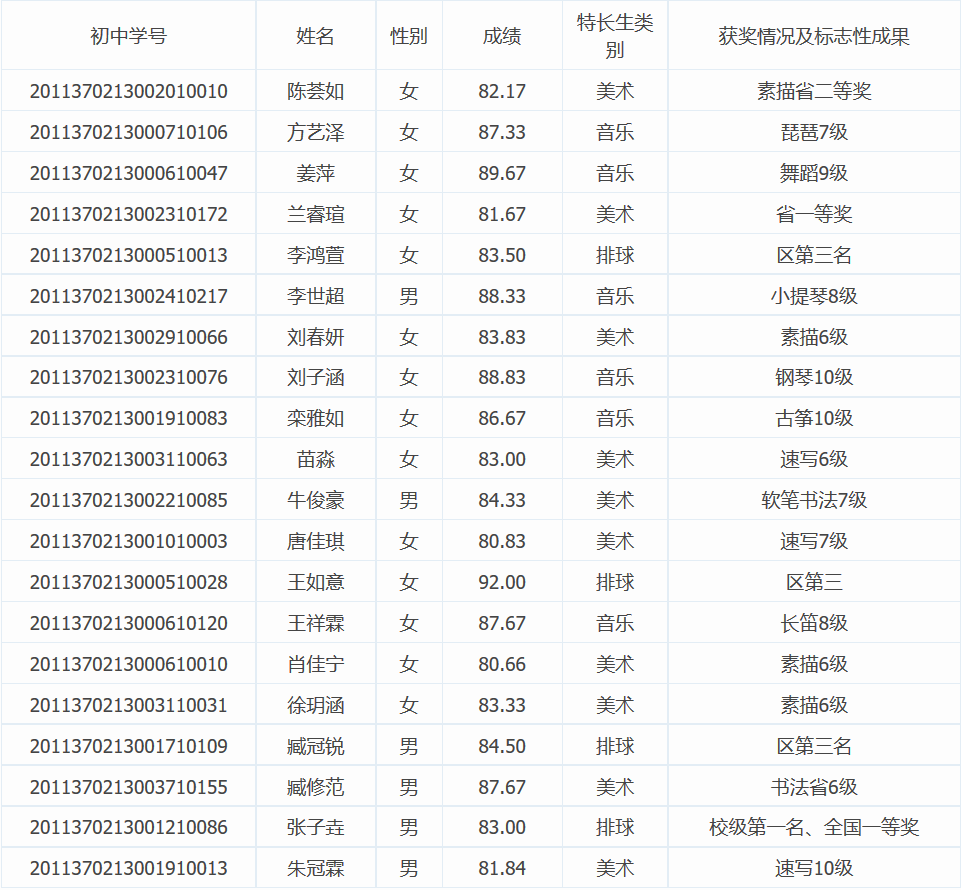Click the 长笛8级 award cell

(813, 624)
